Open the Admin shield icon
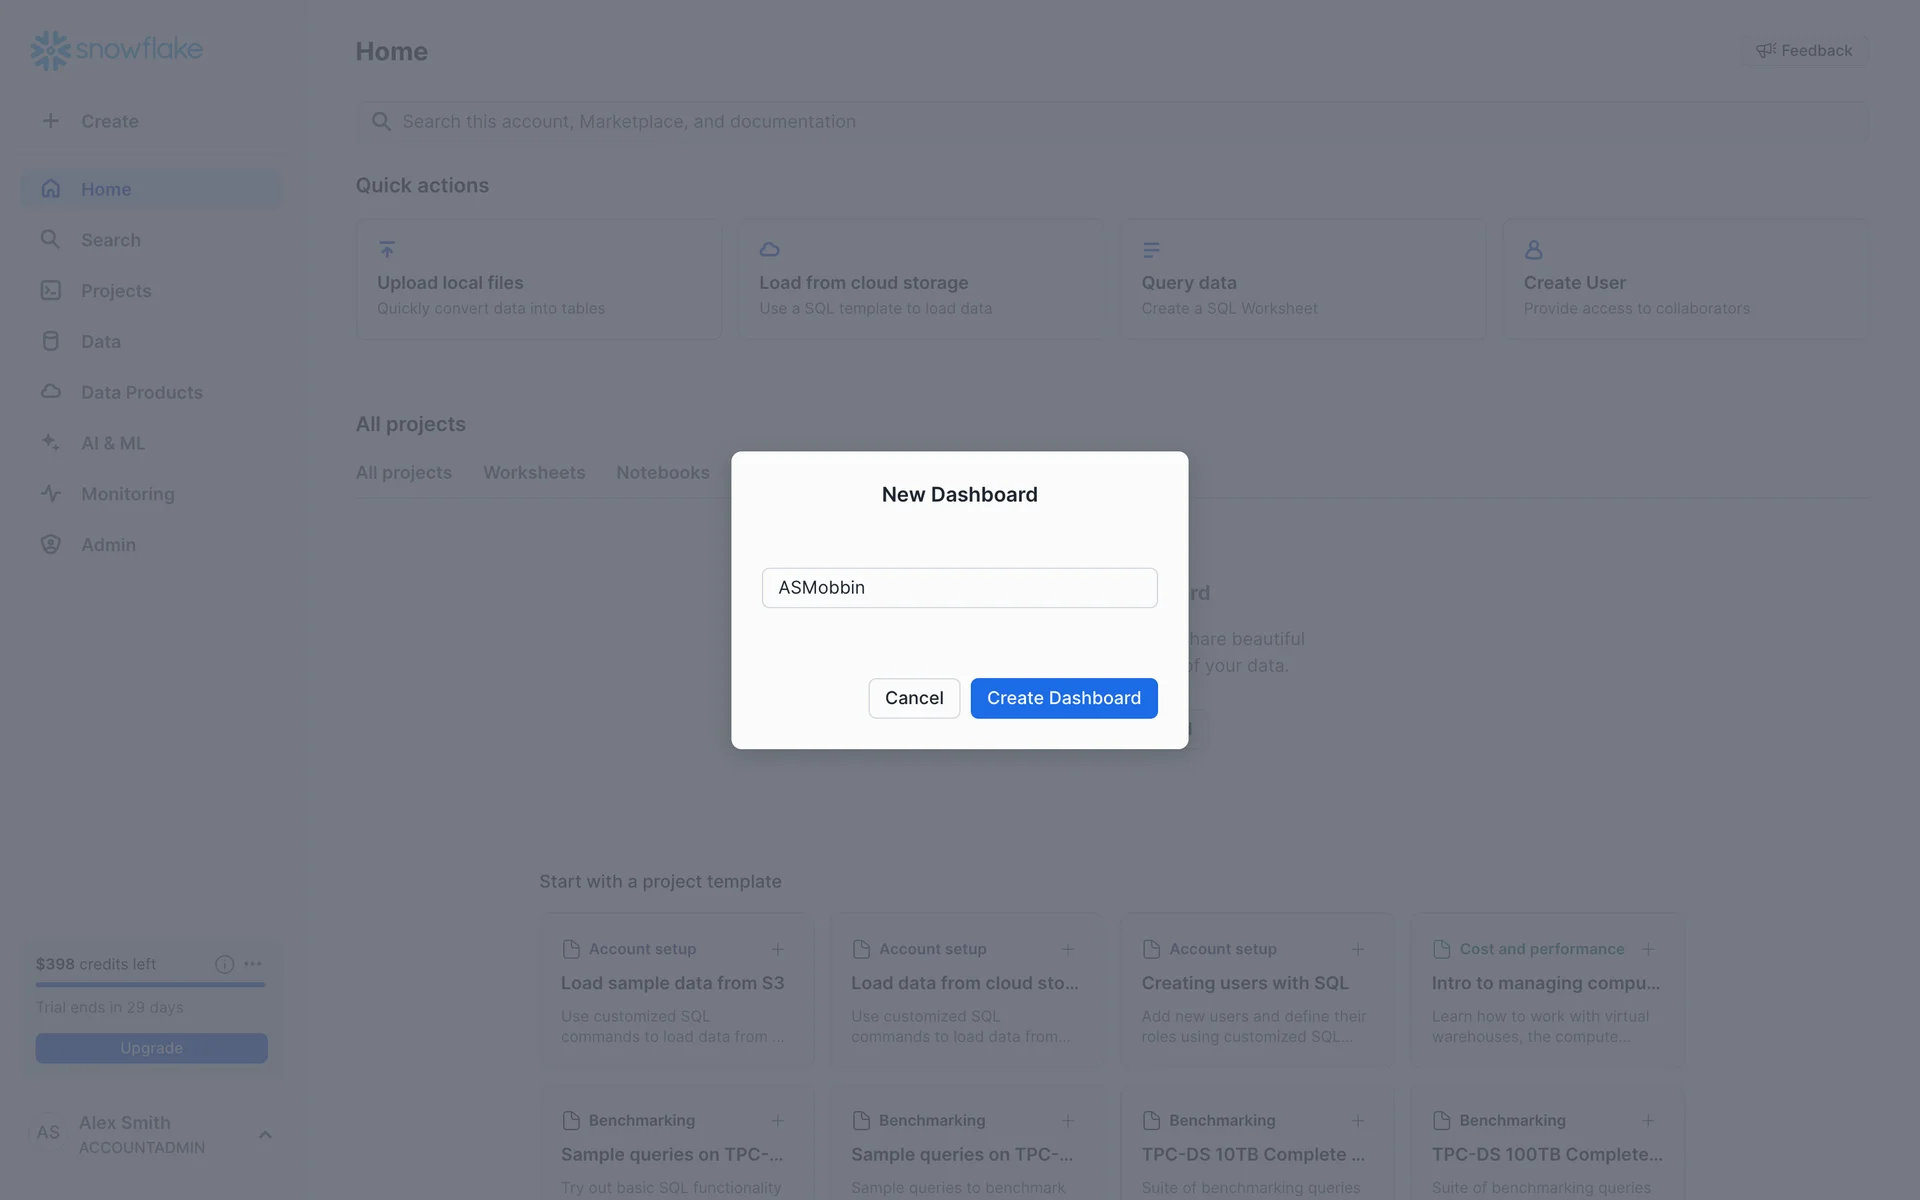 point(50,545)
